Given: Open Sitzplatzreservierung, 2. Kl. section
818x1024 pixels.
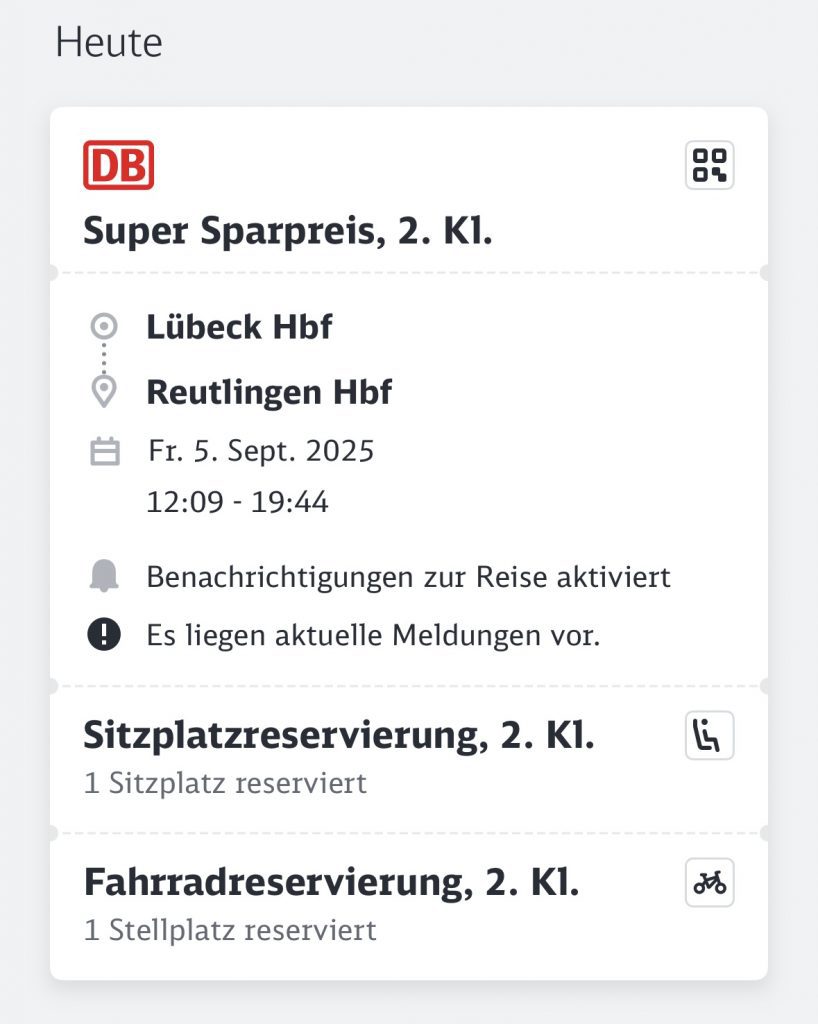Looking at the screenshot, I should [339, 737].
